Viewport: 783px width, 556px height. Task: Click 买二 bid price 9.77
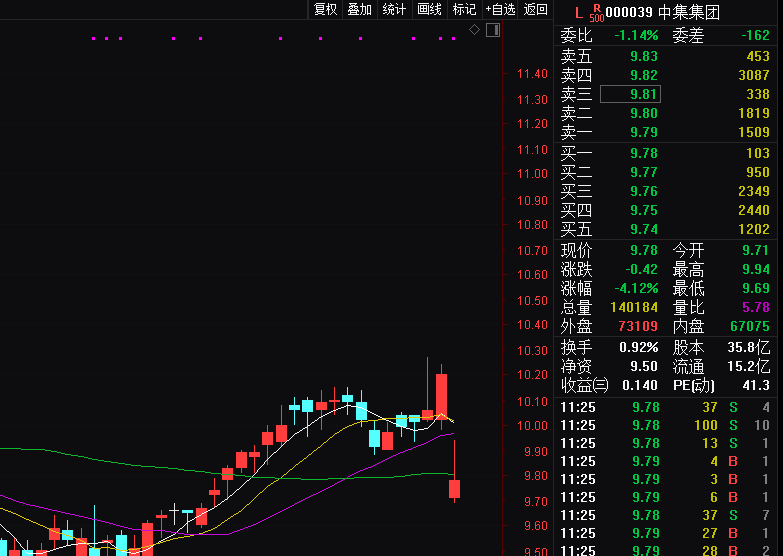(x=644, y=172)
